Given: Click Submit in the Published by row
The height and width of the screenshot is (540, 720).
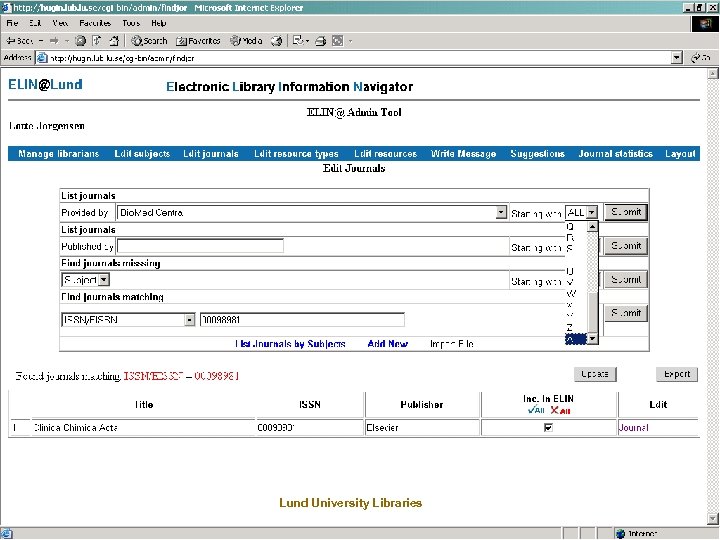Looking at the screenshot, I should (626, 246).
